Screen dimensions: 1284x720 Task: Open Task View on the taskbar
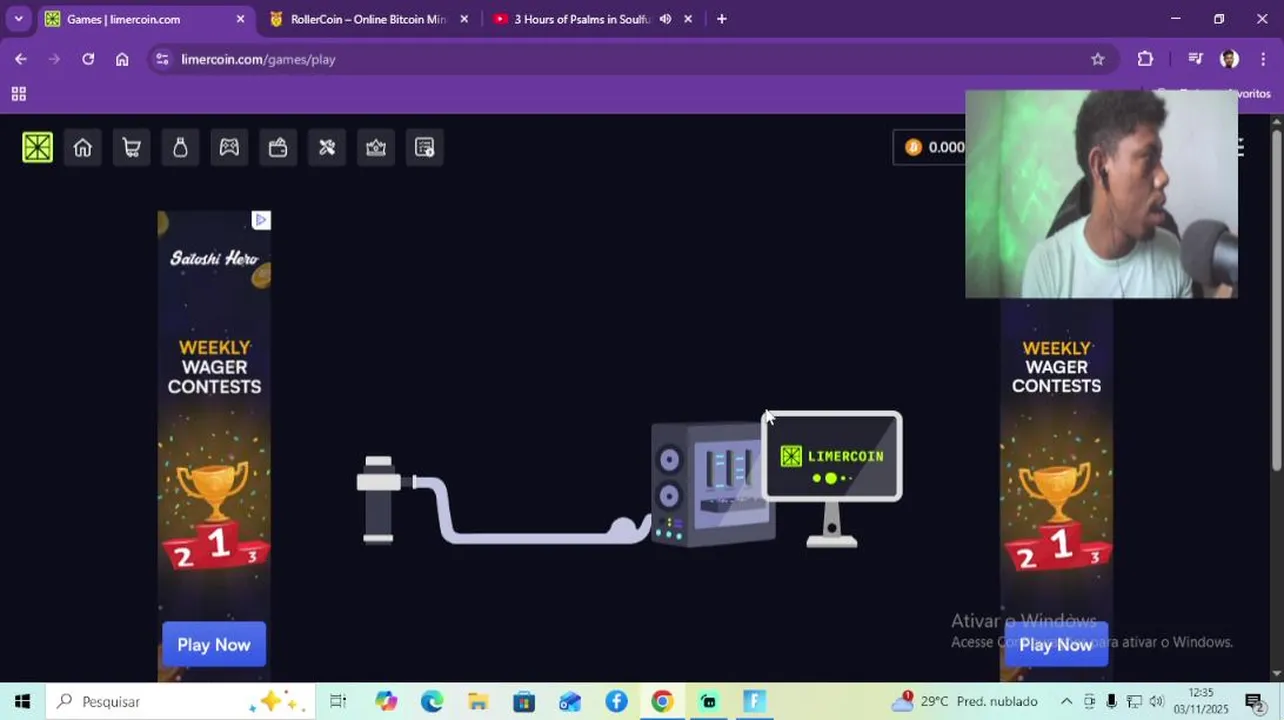[338, 701]
